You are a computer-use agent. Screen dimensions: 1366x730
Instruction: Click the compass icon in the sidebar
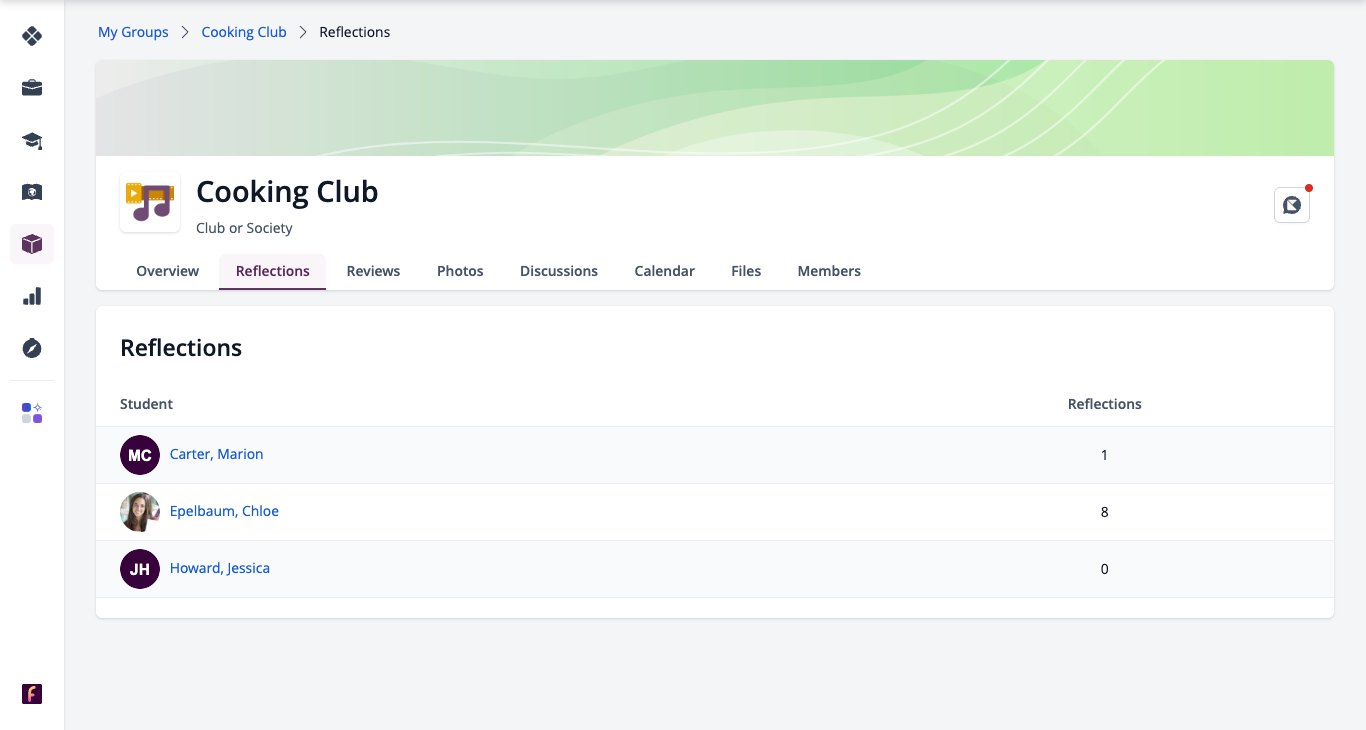tap(32, 348)
